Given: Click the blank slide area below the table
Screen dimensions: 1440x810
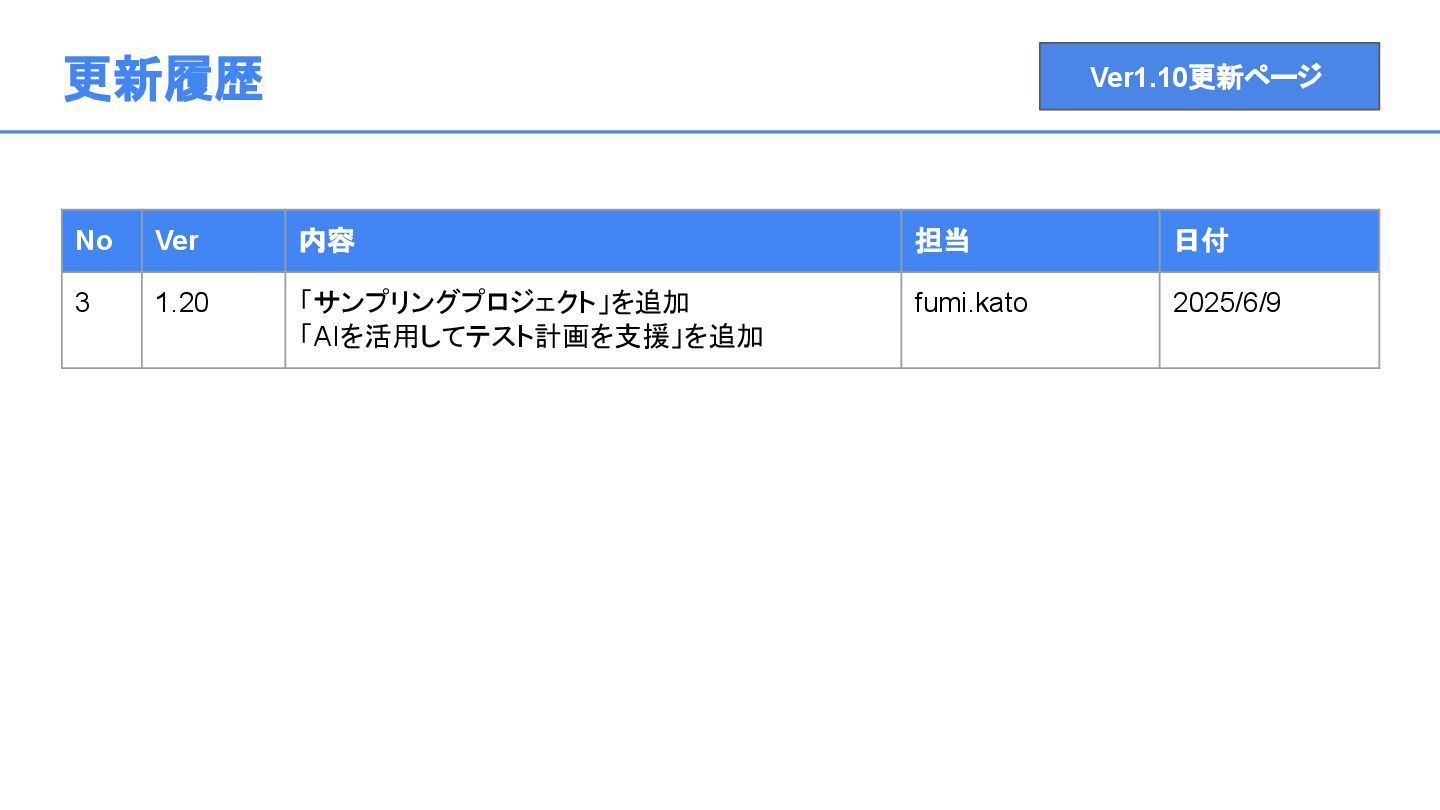Looking at the screenshot, I should pos(720,580).
